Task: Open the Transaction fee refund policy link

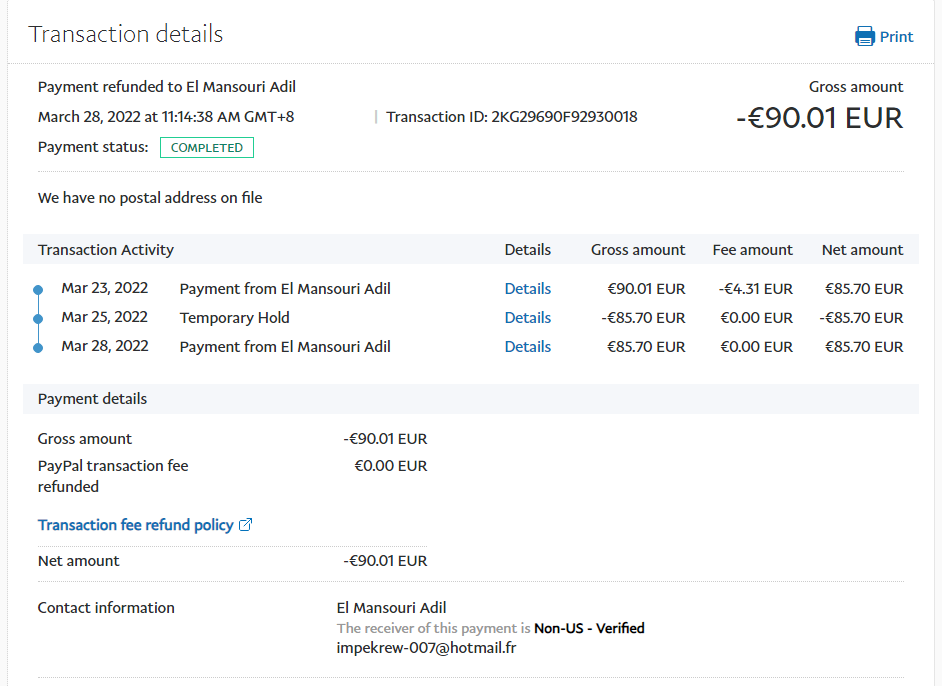Action: [135, 525]
